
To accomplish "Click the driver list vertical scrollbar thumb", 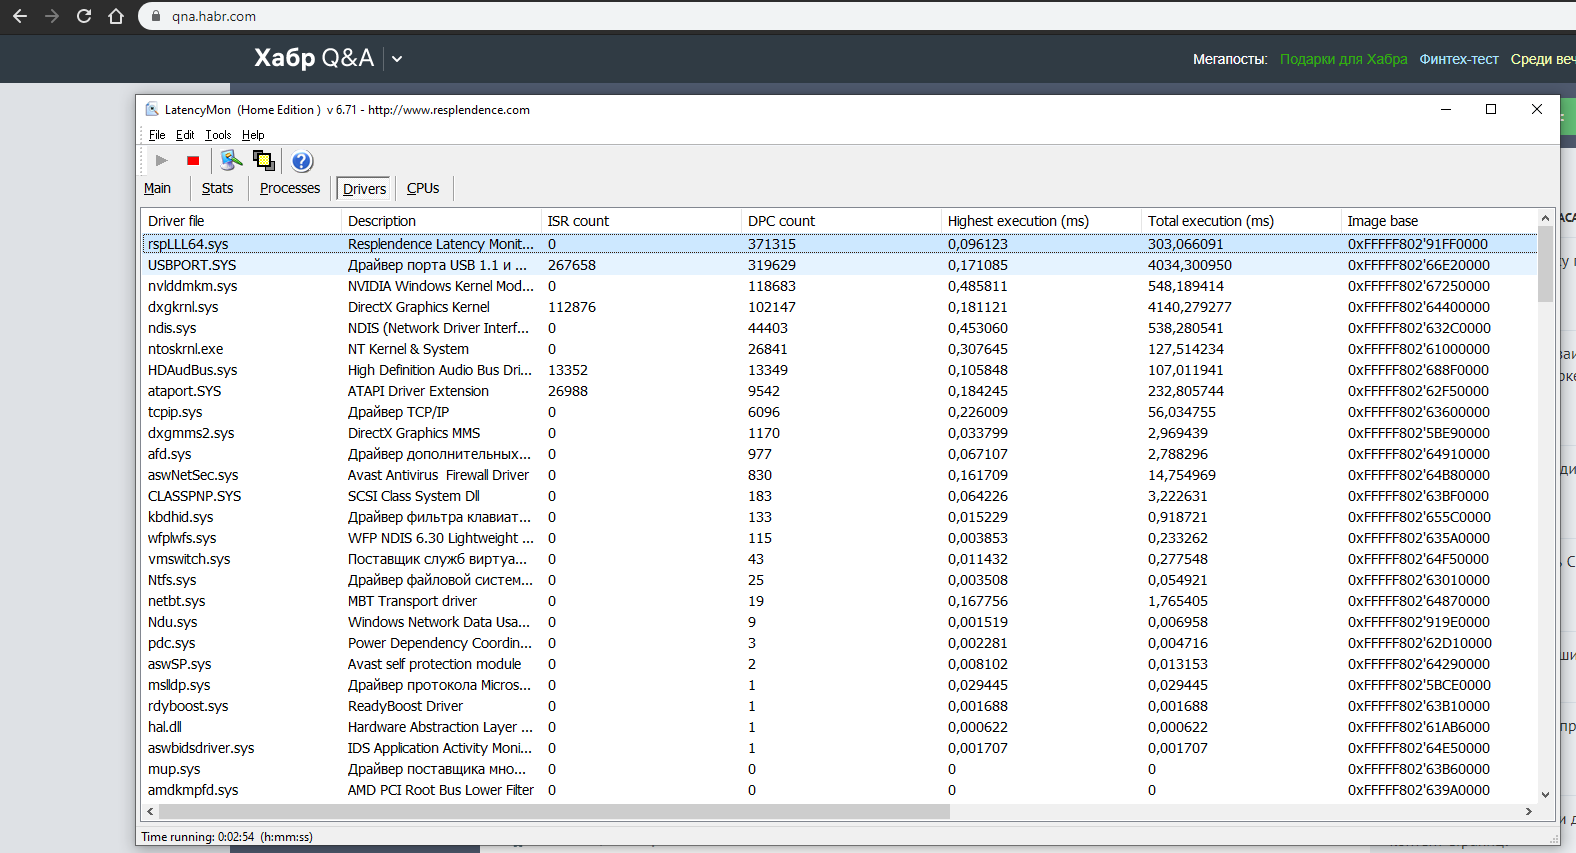I will [x=1545, y=264].
